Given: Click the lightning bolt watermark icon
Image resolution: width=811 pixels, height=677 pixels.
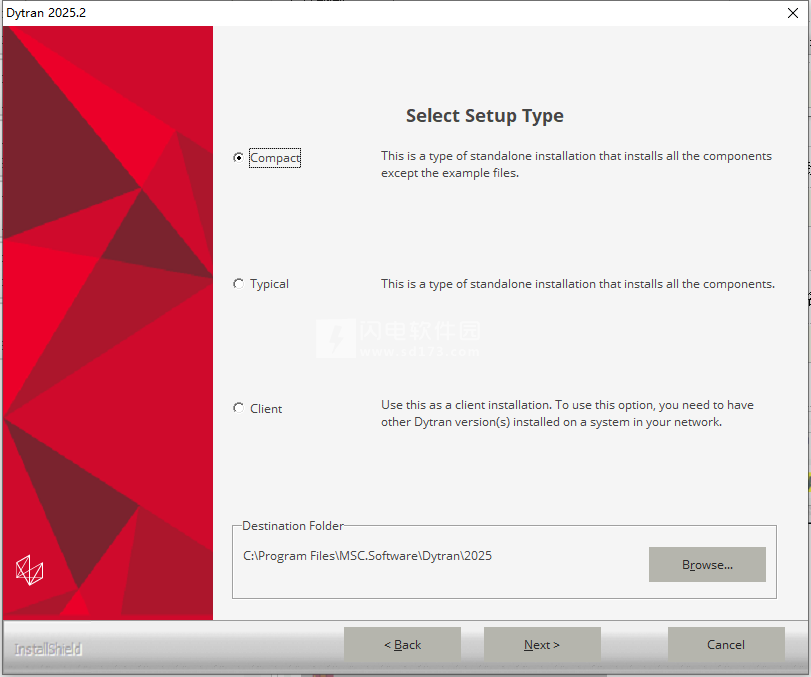Looking at the screenshot, I should click(x=336, y=339).
